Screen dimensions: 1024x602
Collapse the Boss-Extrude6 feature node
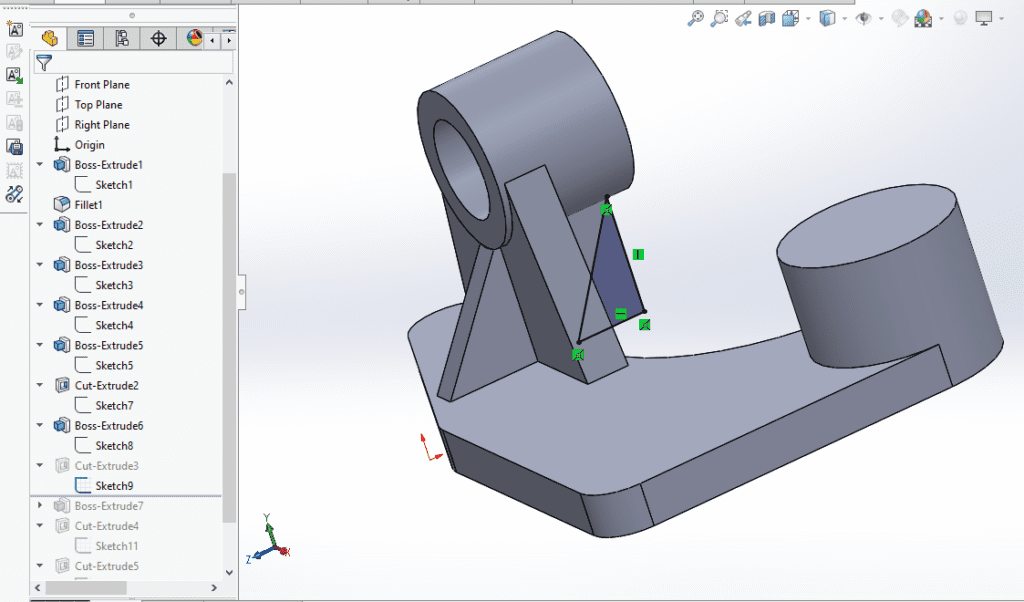[40, 425]
